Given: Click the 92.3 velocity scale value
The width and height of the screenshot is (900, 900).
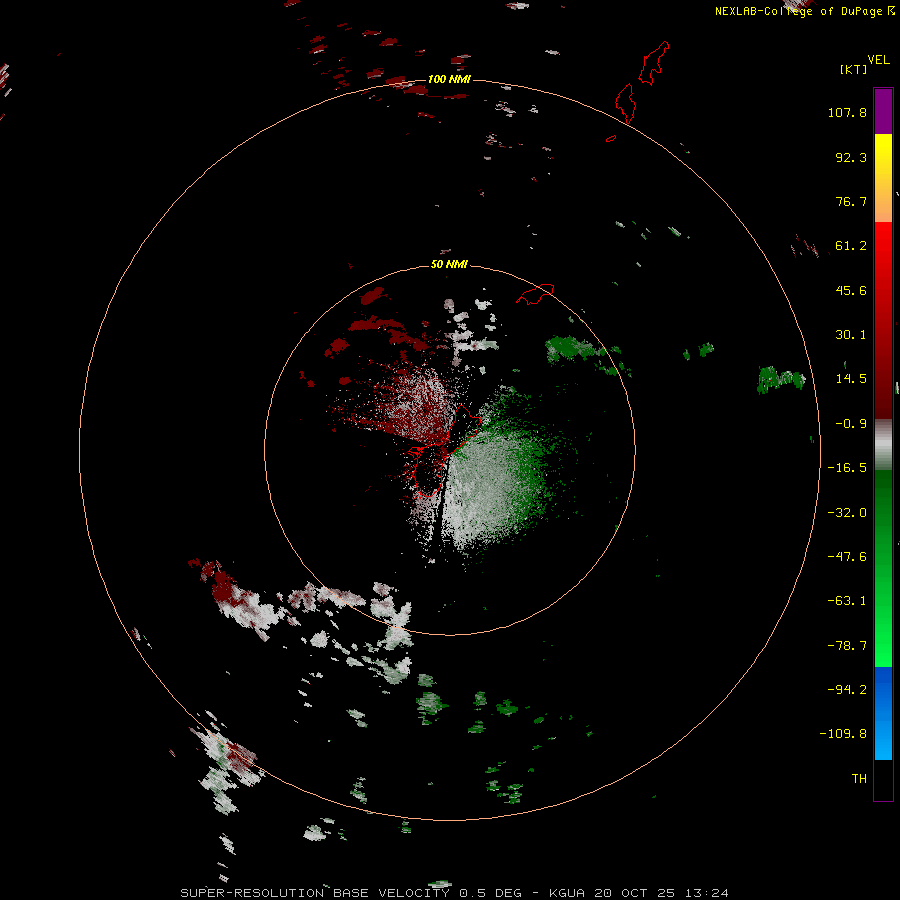Looking at the screenshot, I should pyautogui.click(x=851, y=157).
